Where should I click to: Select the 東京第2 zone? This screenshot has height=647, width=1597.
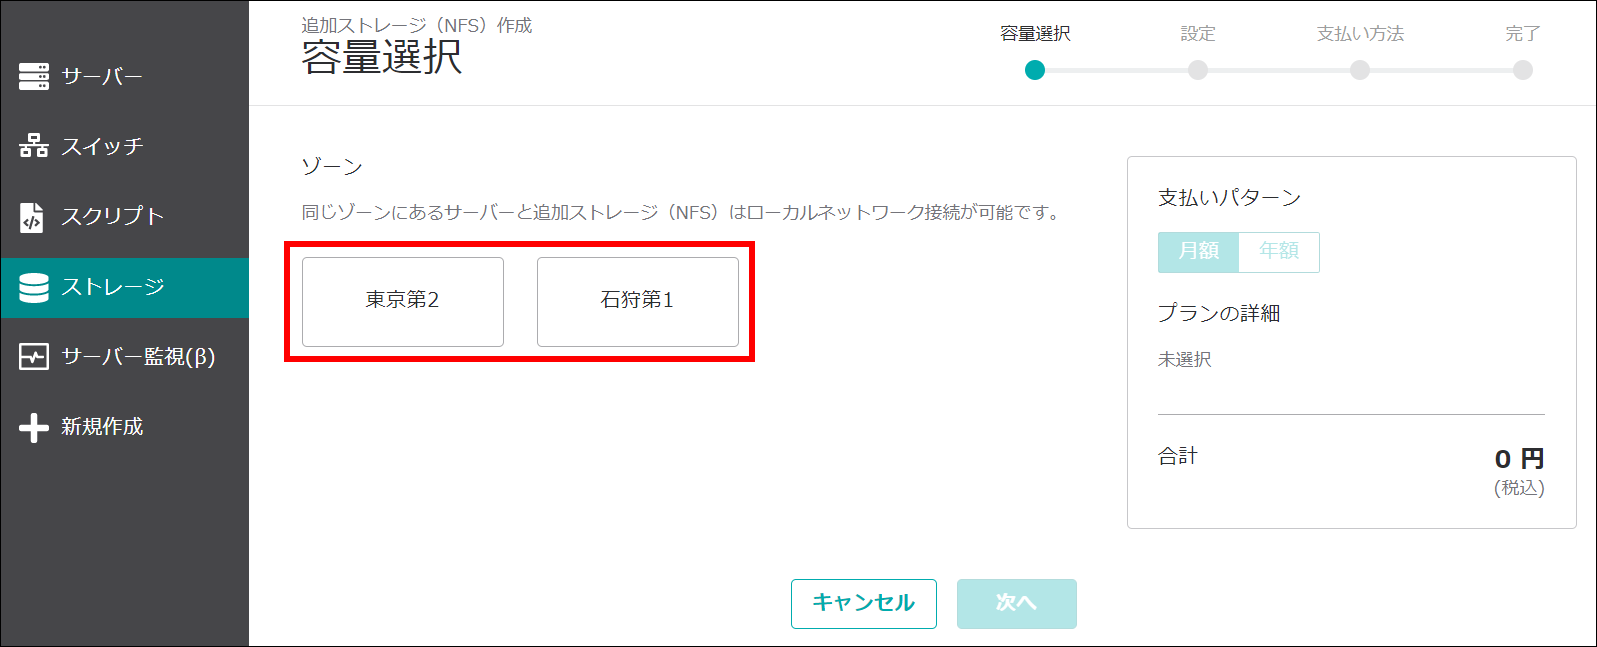point(403,301)
